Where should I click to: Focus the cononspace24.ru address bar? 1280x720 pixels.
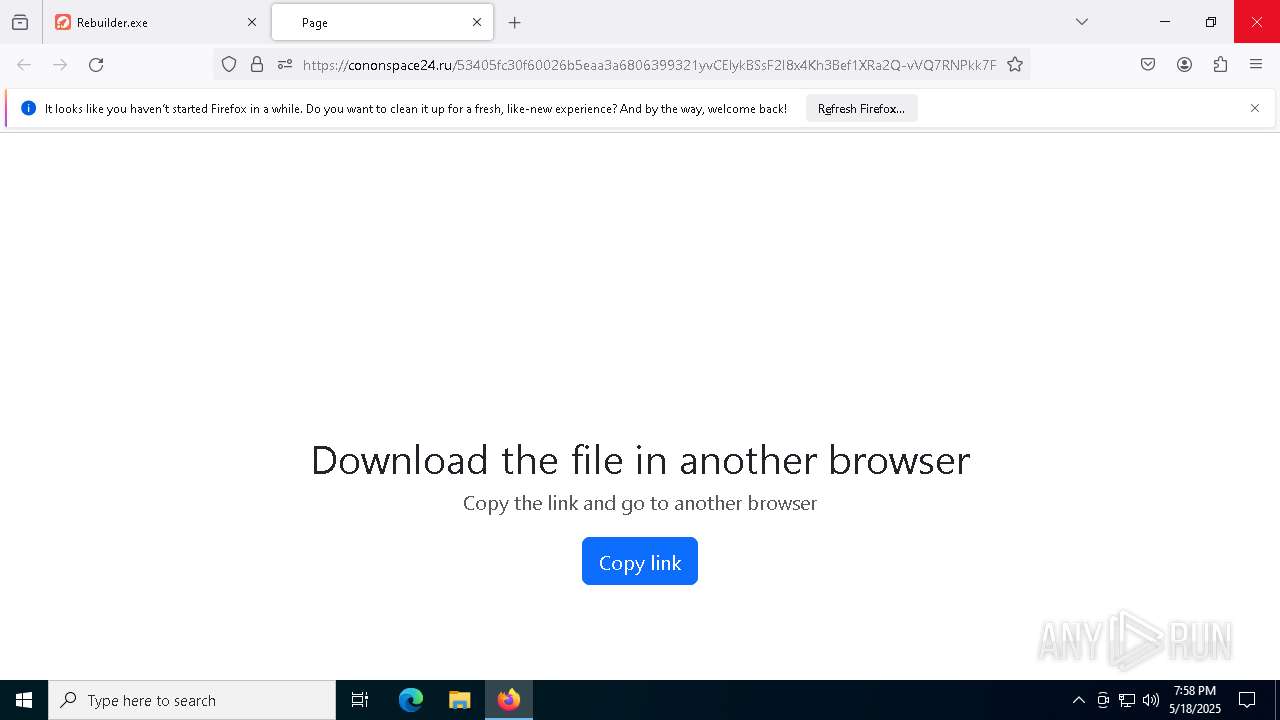pos(649,65)
